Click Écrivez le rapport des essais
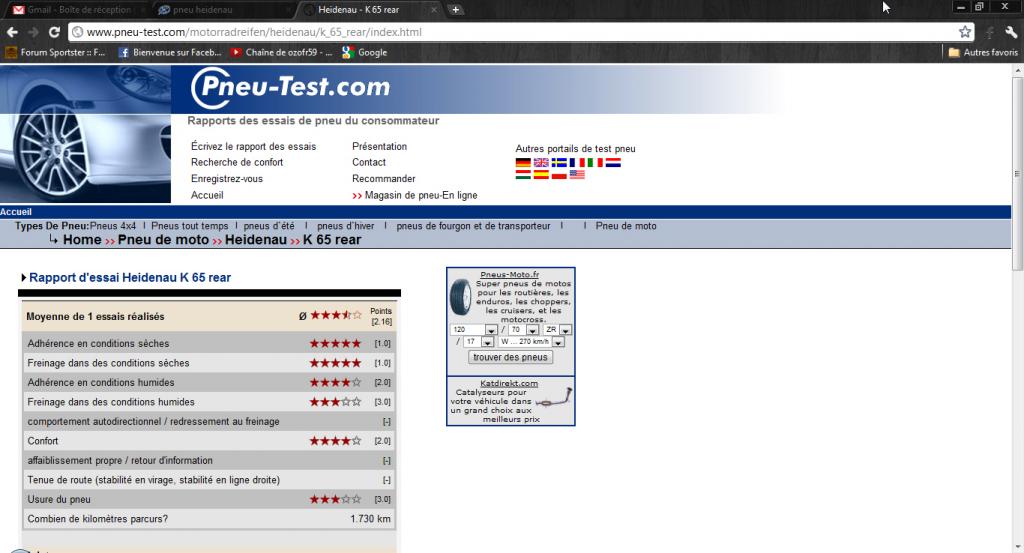 click(x=253, y=146)
